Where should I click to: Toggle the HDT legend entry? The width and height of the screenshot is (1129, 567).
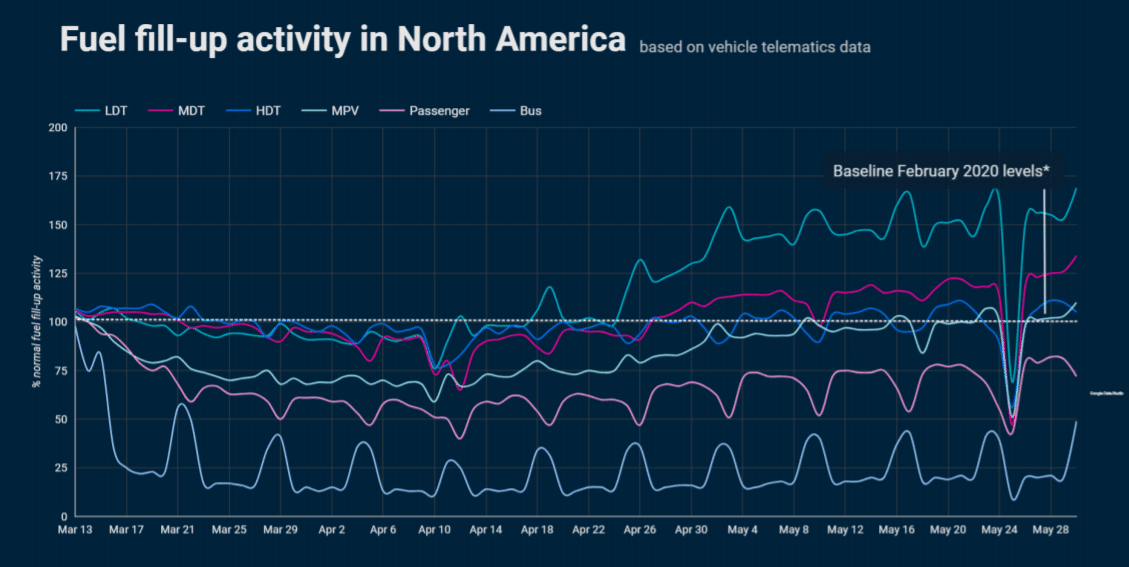tap(253, 111)
